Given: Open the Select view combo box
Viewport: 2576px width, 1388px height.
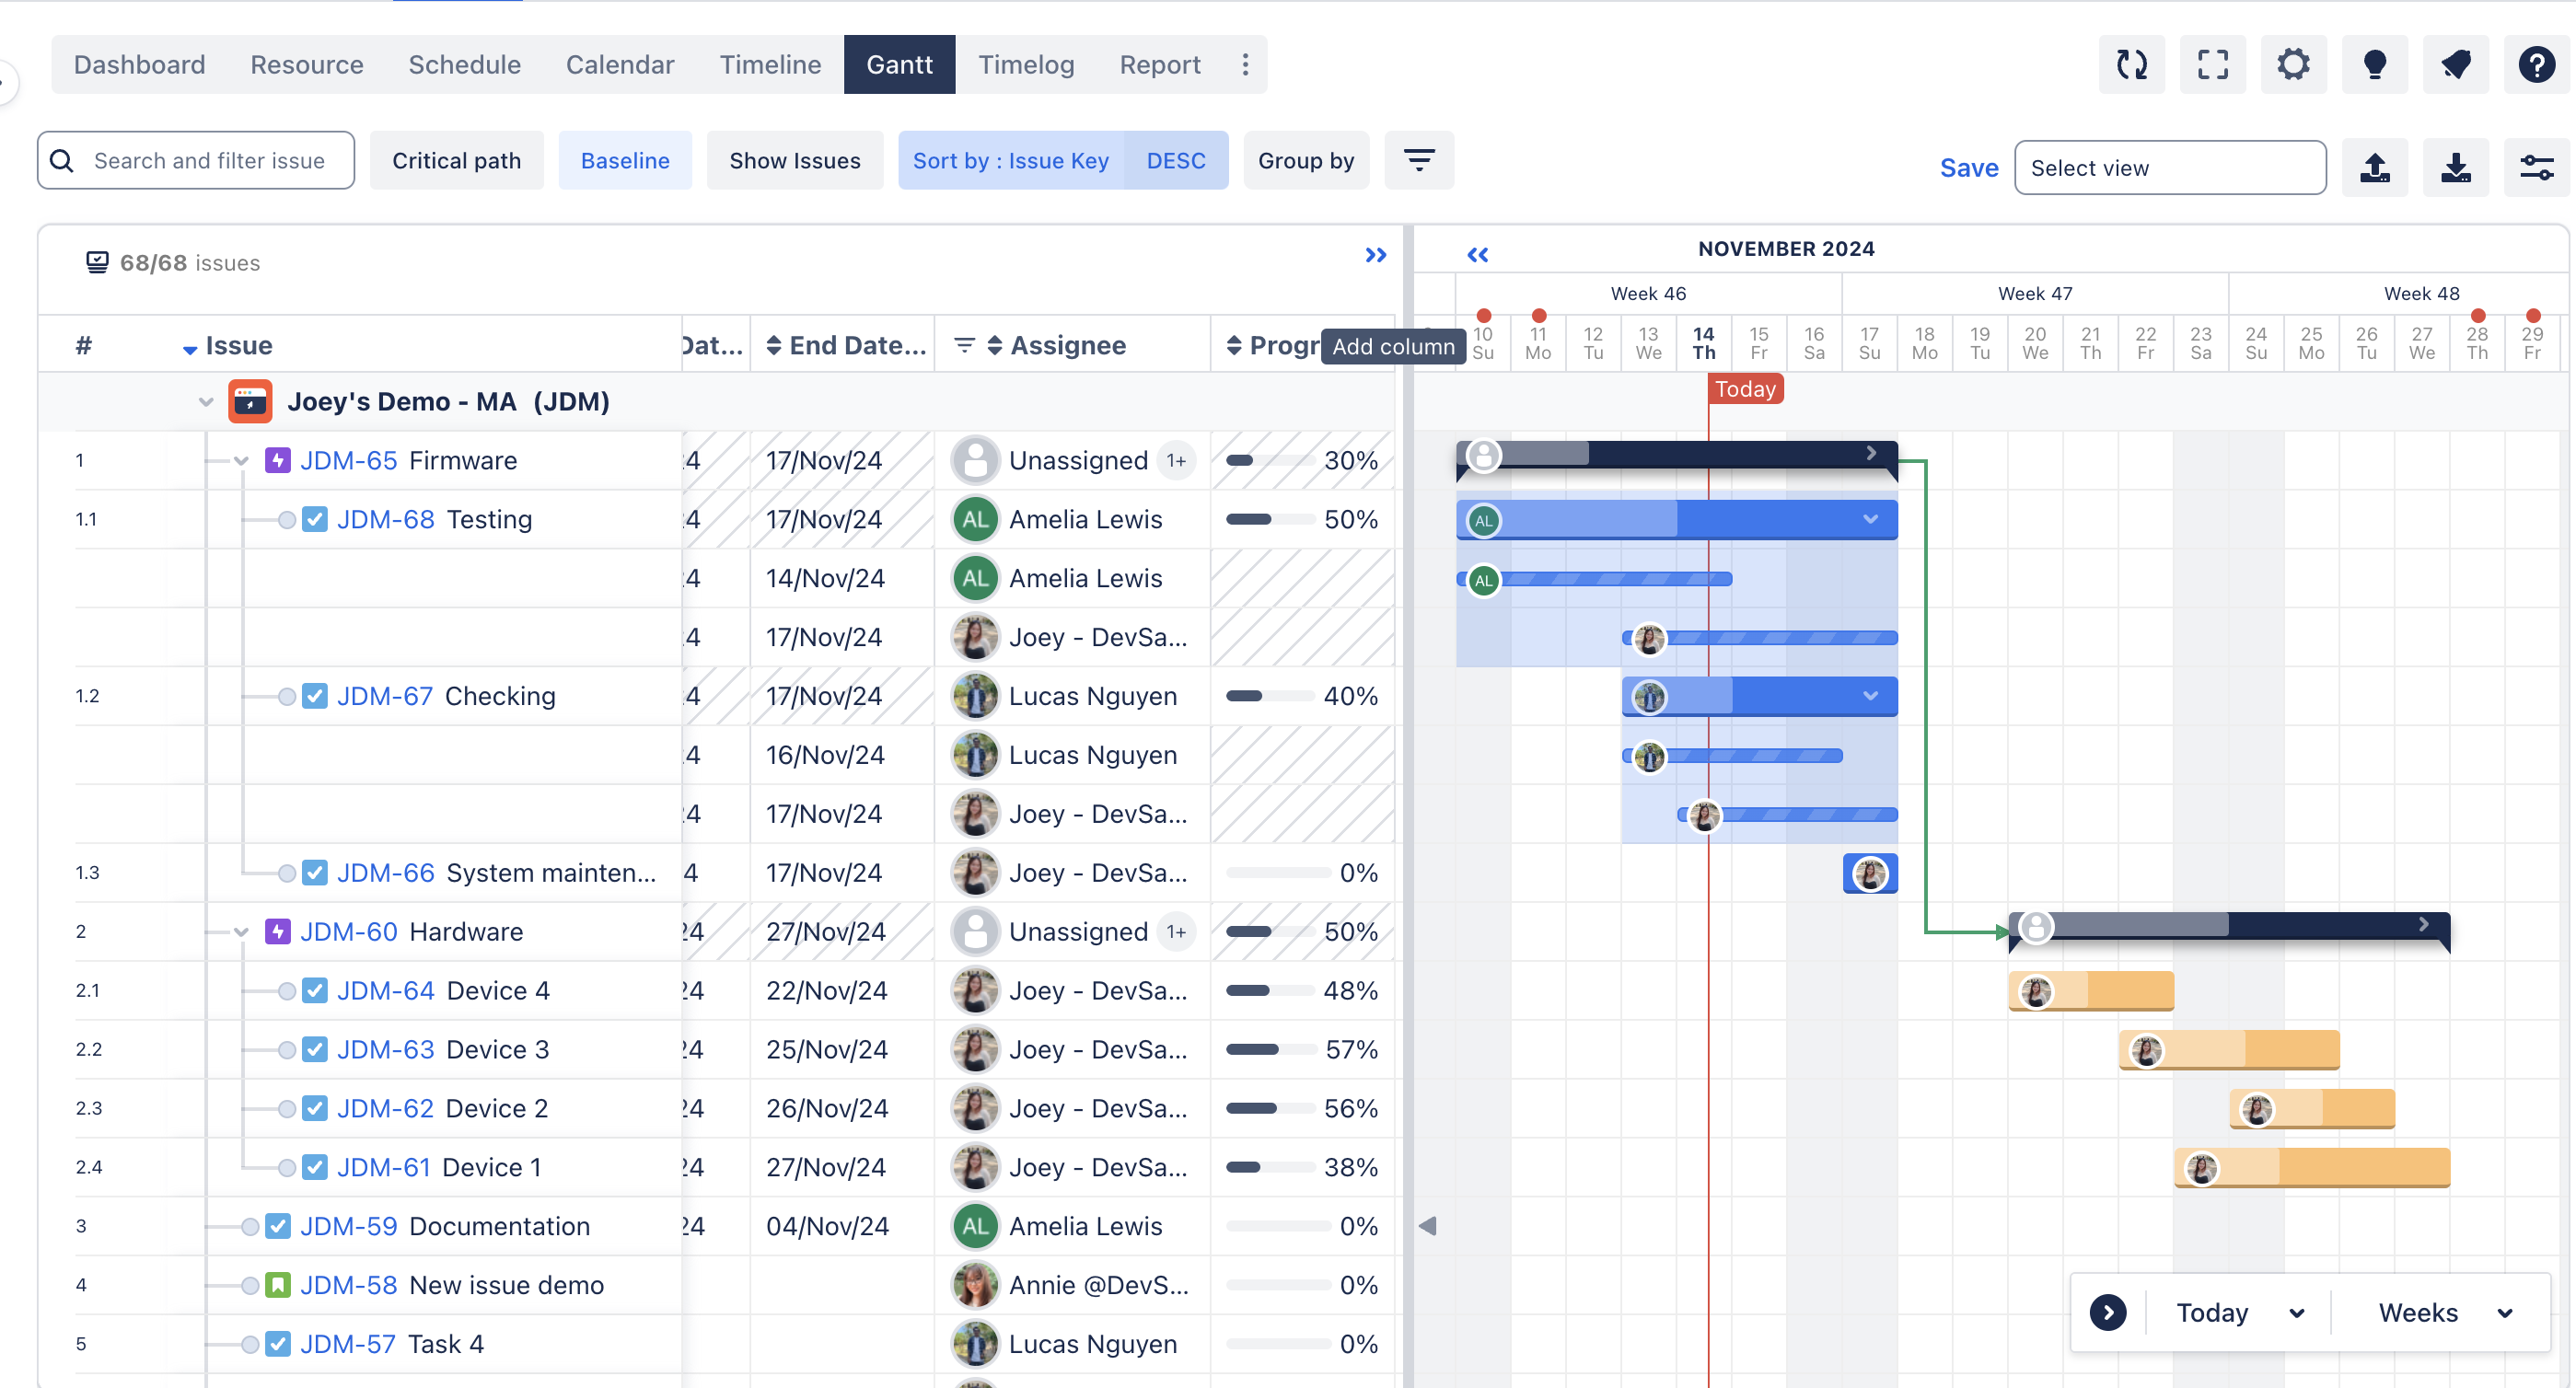Looking at the screenshot, I should point(2169,167).
